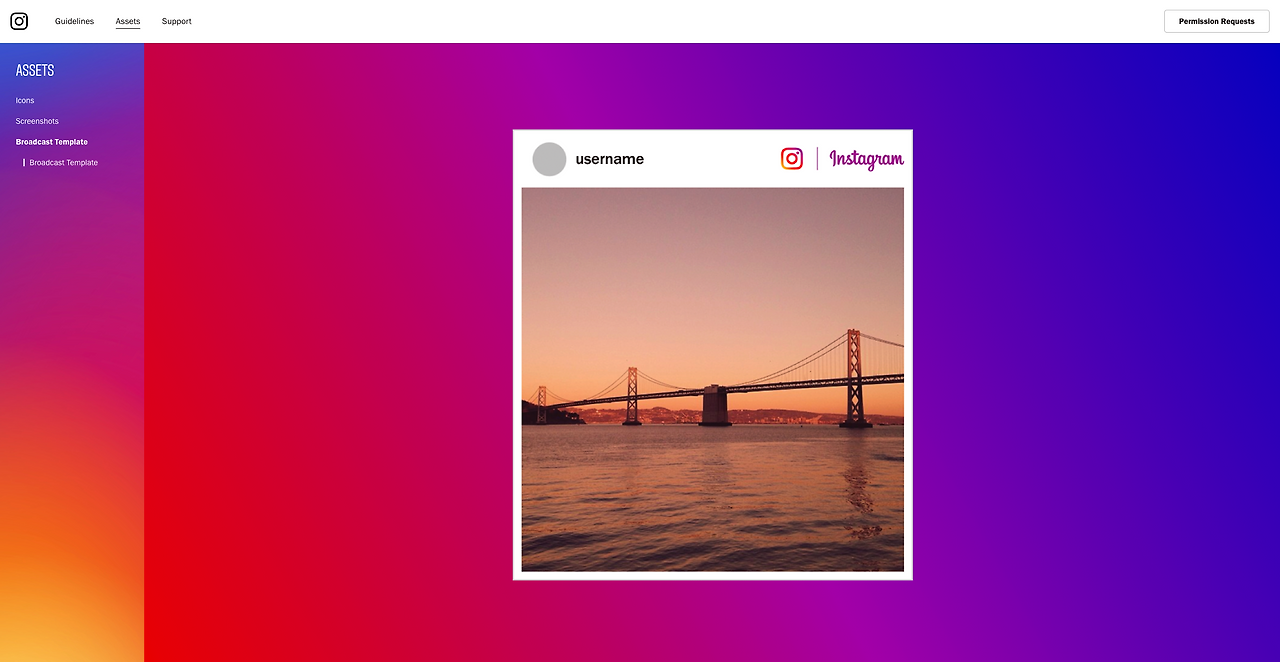The image size is (1280, 662).
Task: Click the ASSETS sidebar title
Action: [x=35, y=70]
